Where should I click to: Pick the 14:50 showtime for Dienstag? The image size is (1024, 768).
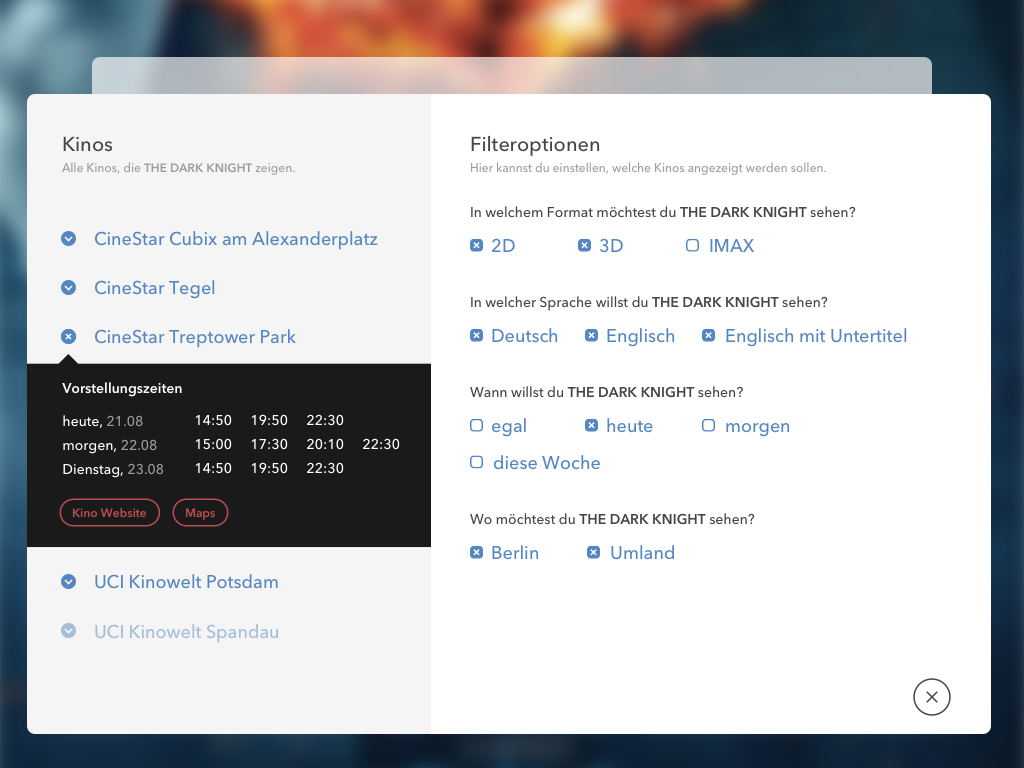214,469
